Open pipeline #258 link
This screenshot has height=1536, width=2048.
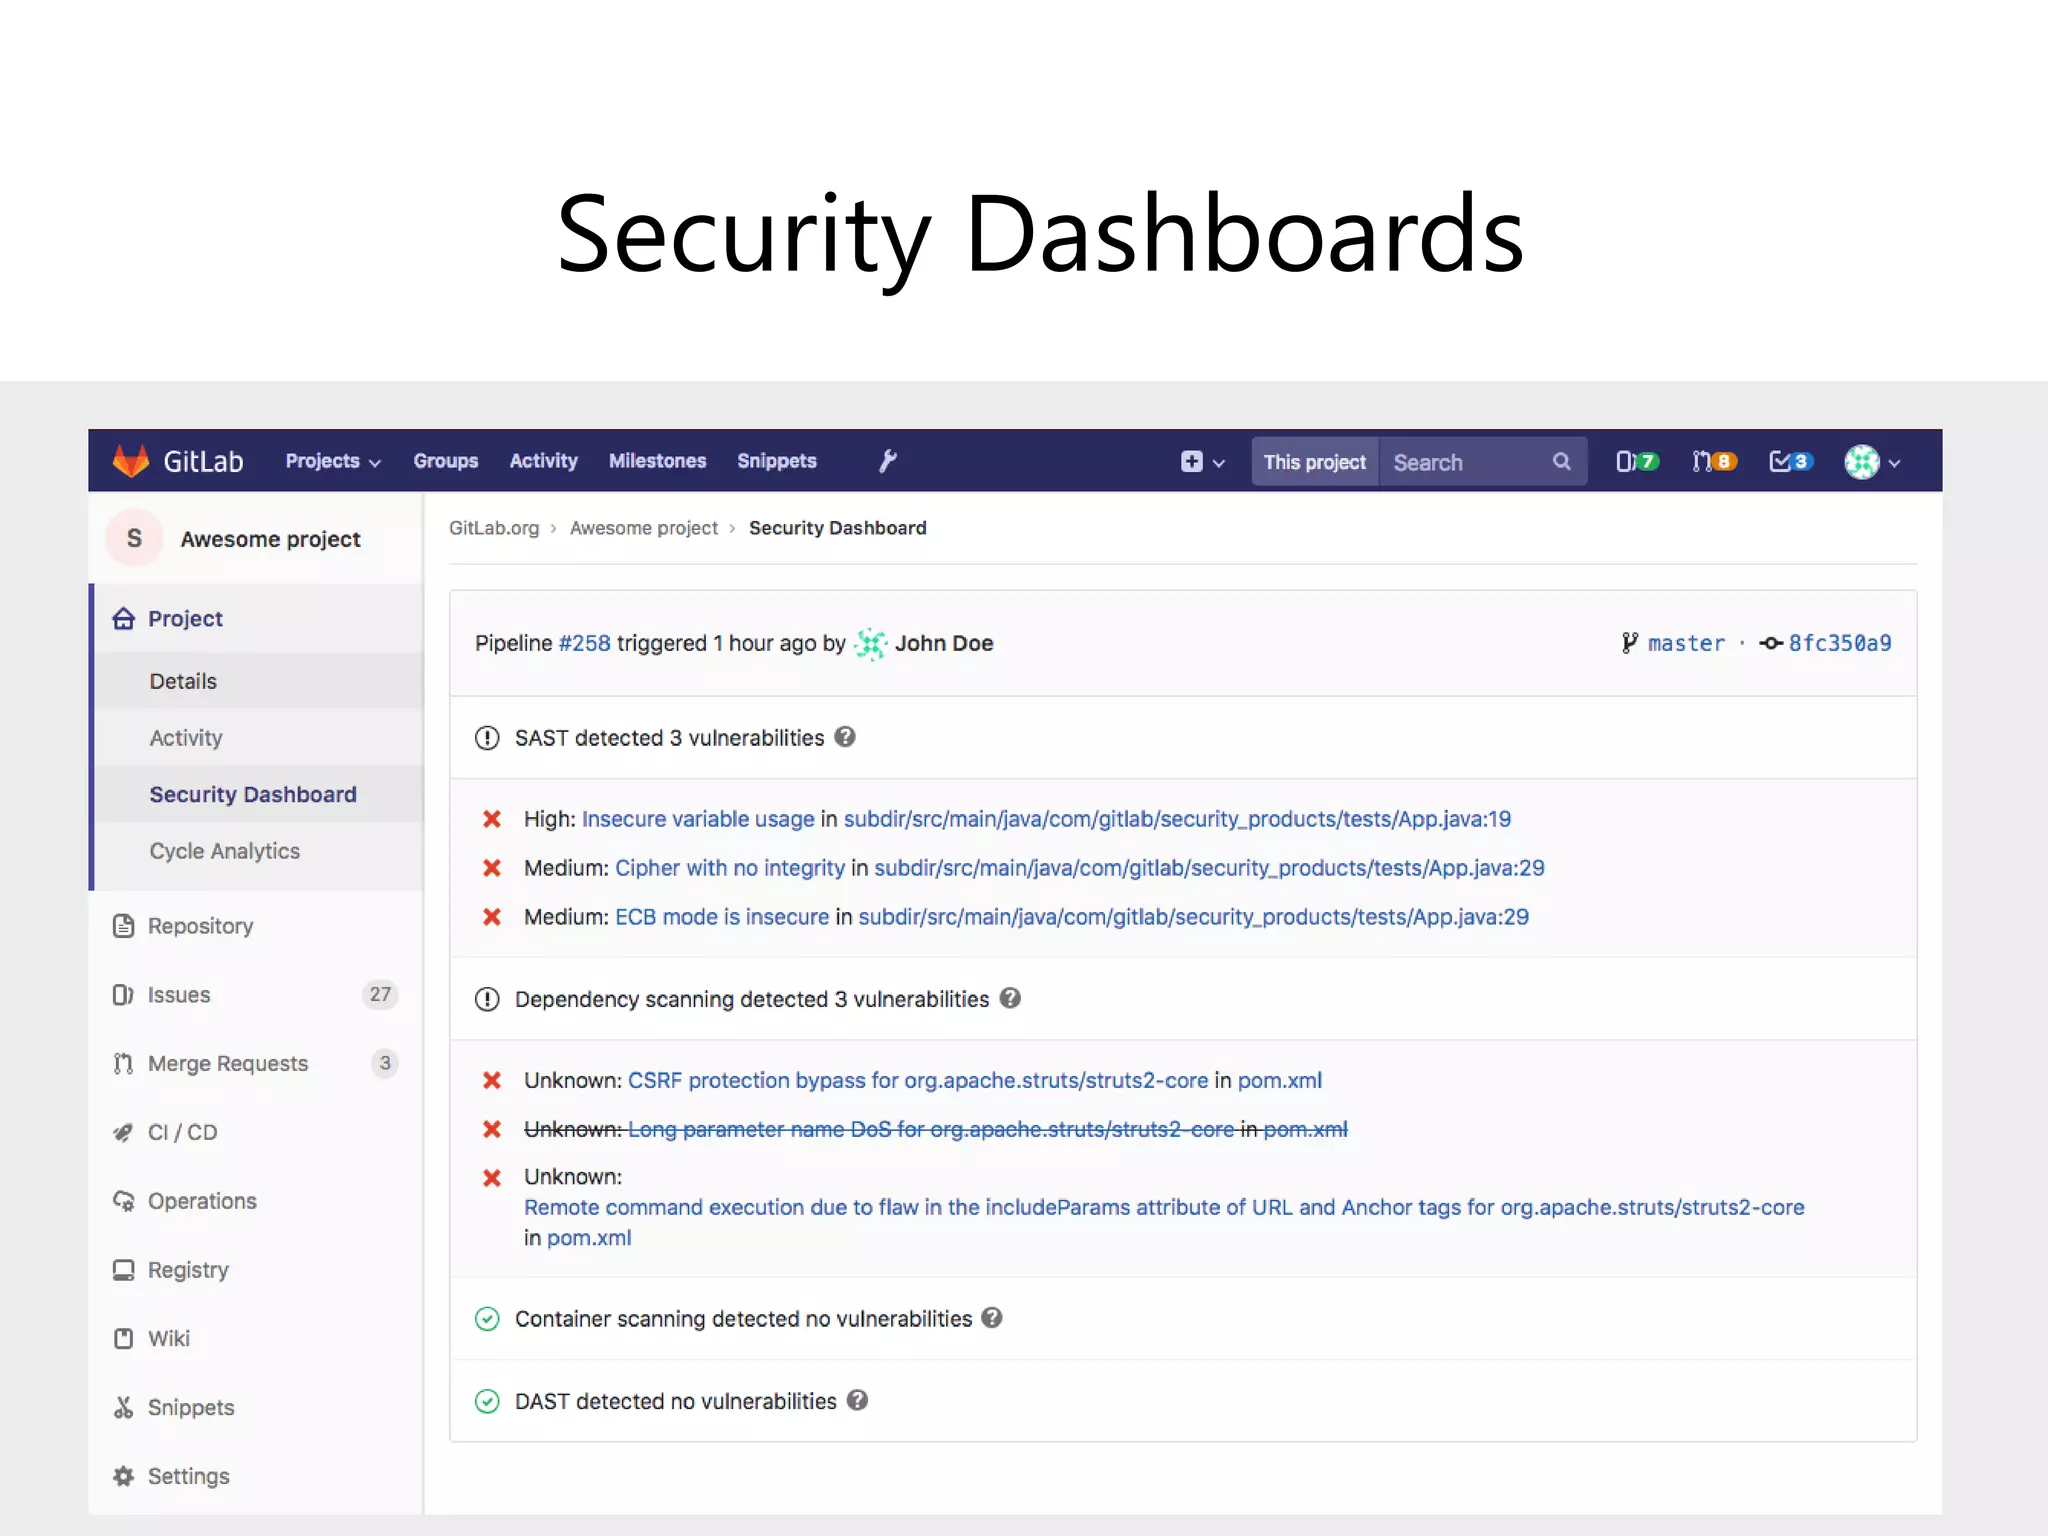click(584, 643)
